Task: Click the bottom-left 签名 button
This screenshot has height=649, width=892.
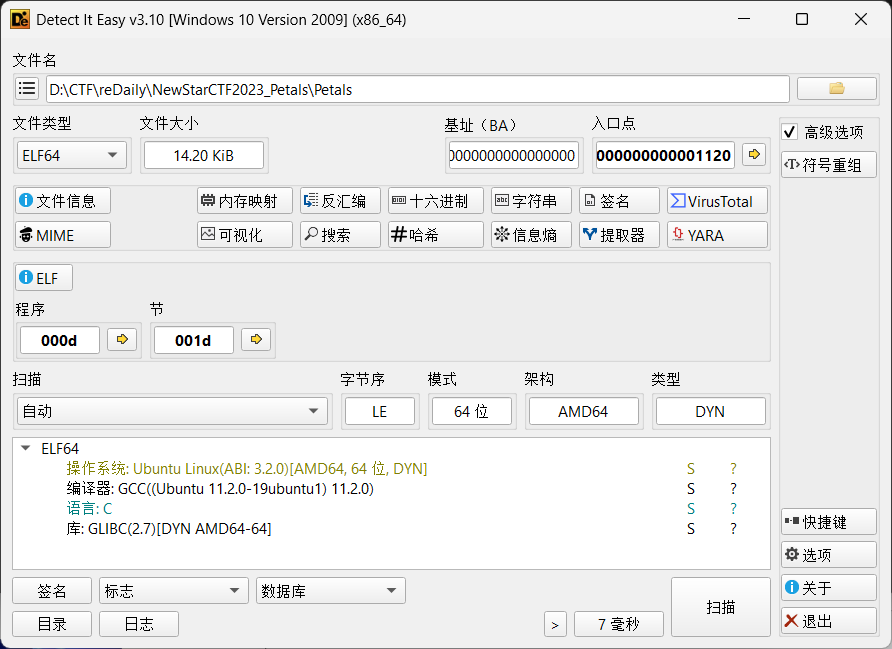Action: [52, 591]
